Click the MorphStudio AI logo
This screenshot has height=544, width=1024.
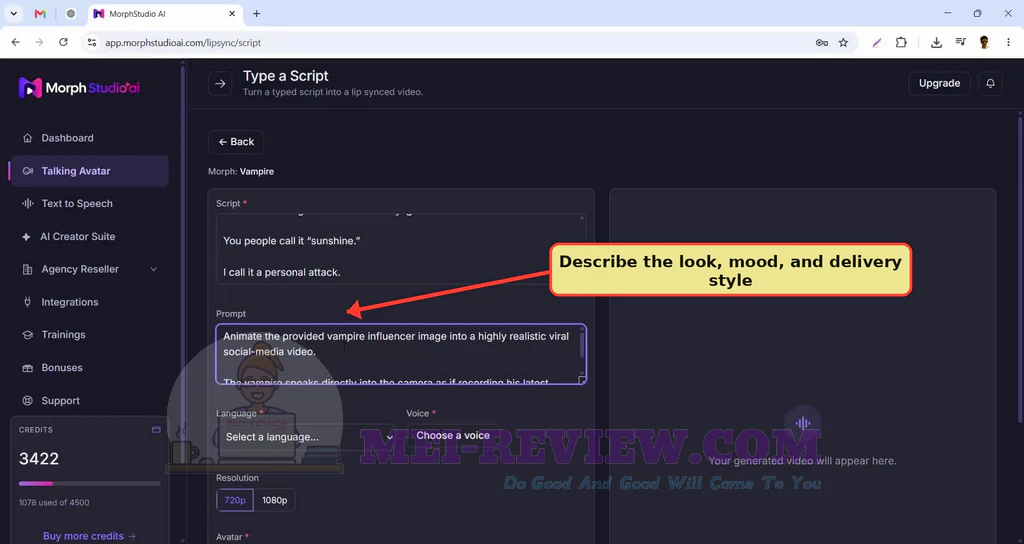[x=79, y=88]
